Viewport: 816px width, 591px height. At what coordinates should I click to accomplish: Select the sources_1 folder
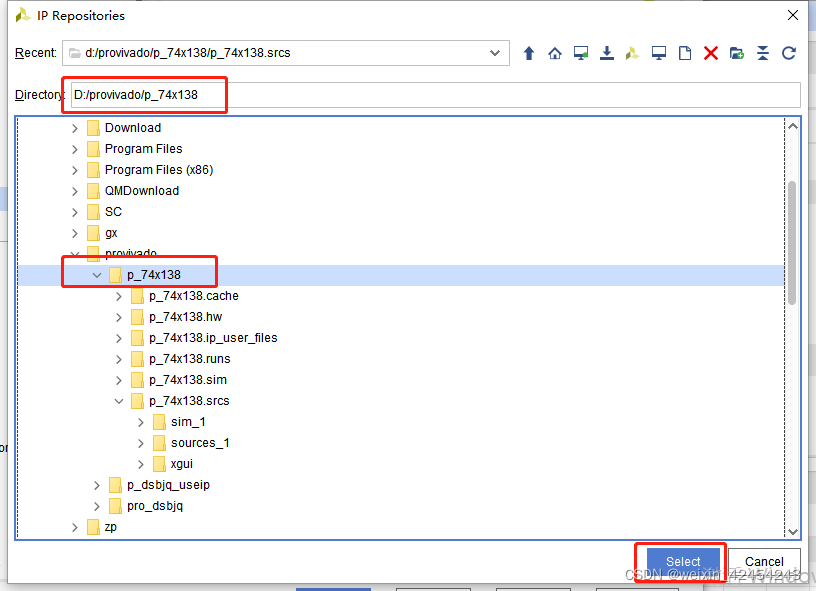point(200,443)
